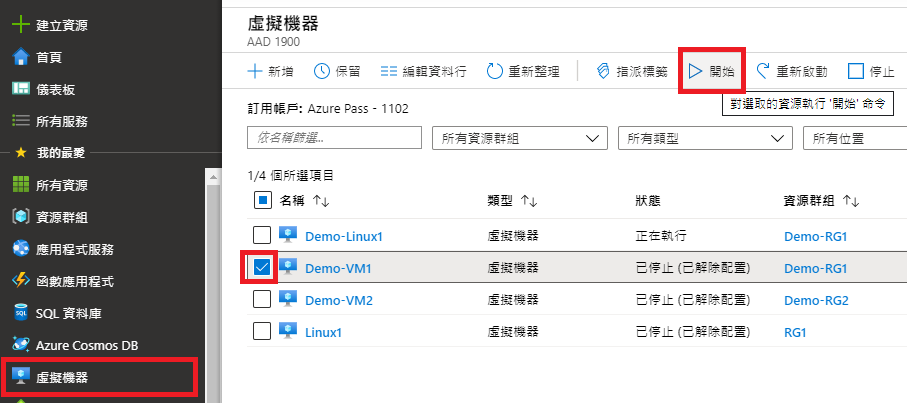Click the sidebar vertical scrollbar
The height and width of the screenshot is (403, 907).
click(212, 280)
